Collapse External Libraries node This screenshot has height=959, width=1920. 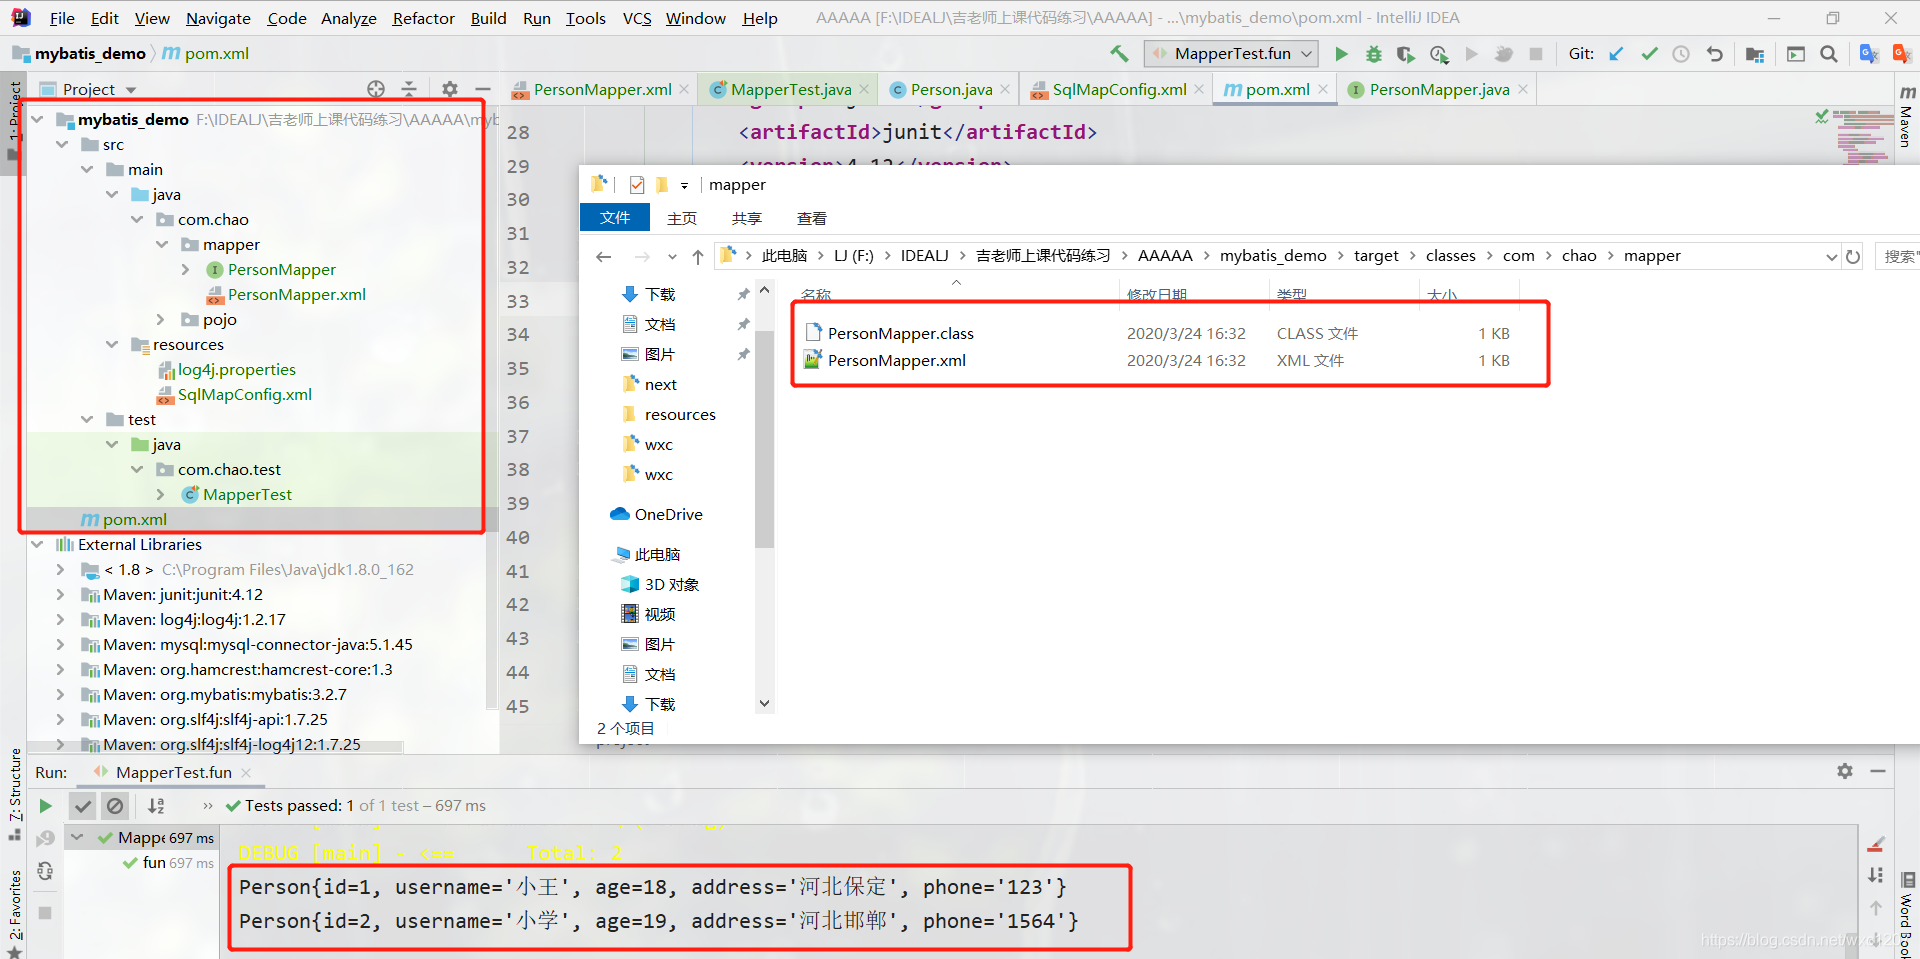(38, 545)
